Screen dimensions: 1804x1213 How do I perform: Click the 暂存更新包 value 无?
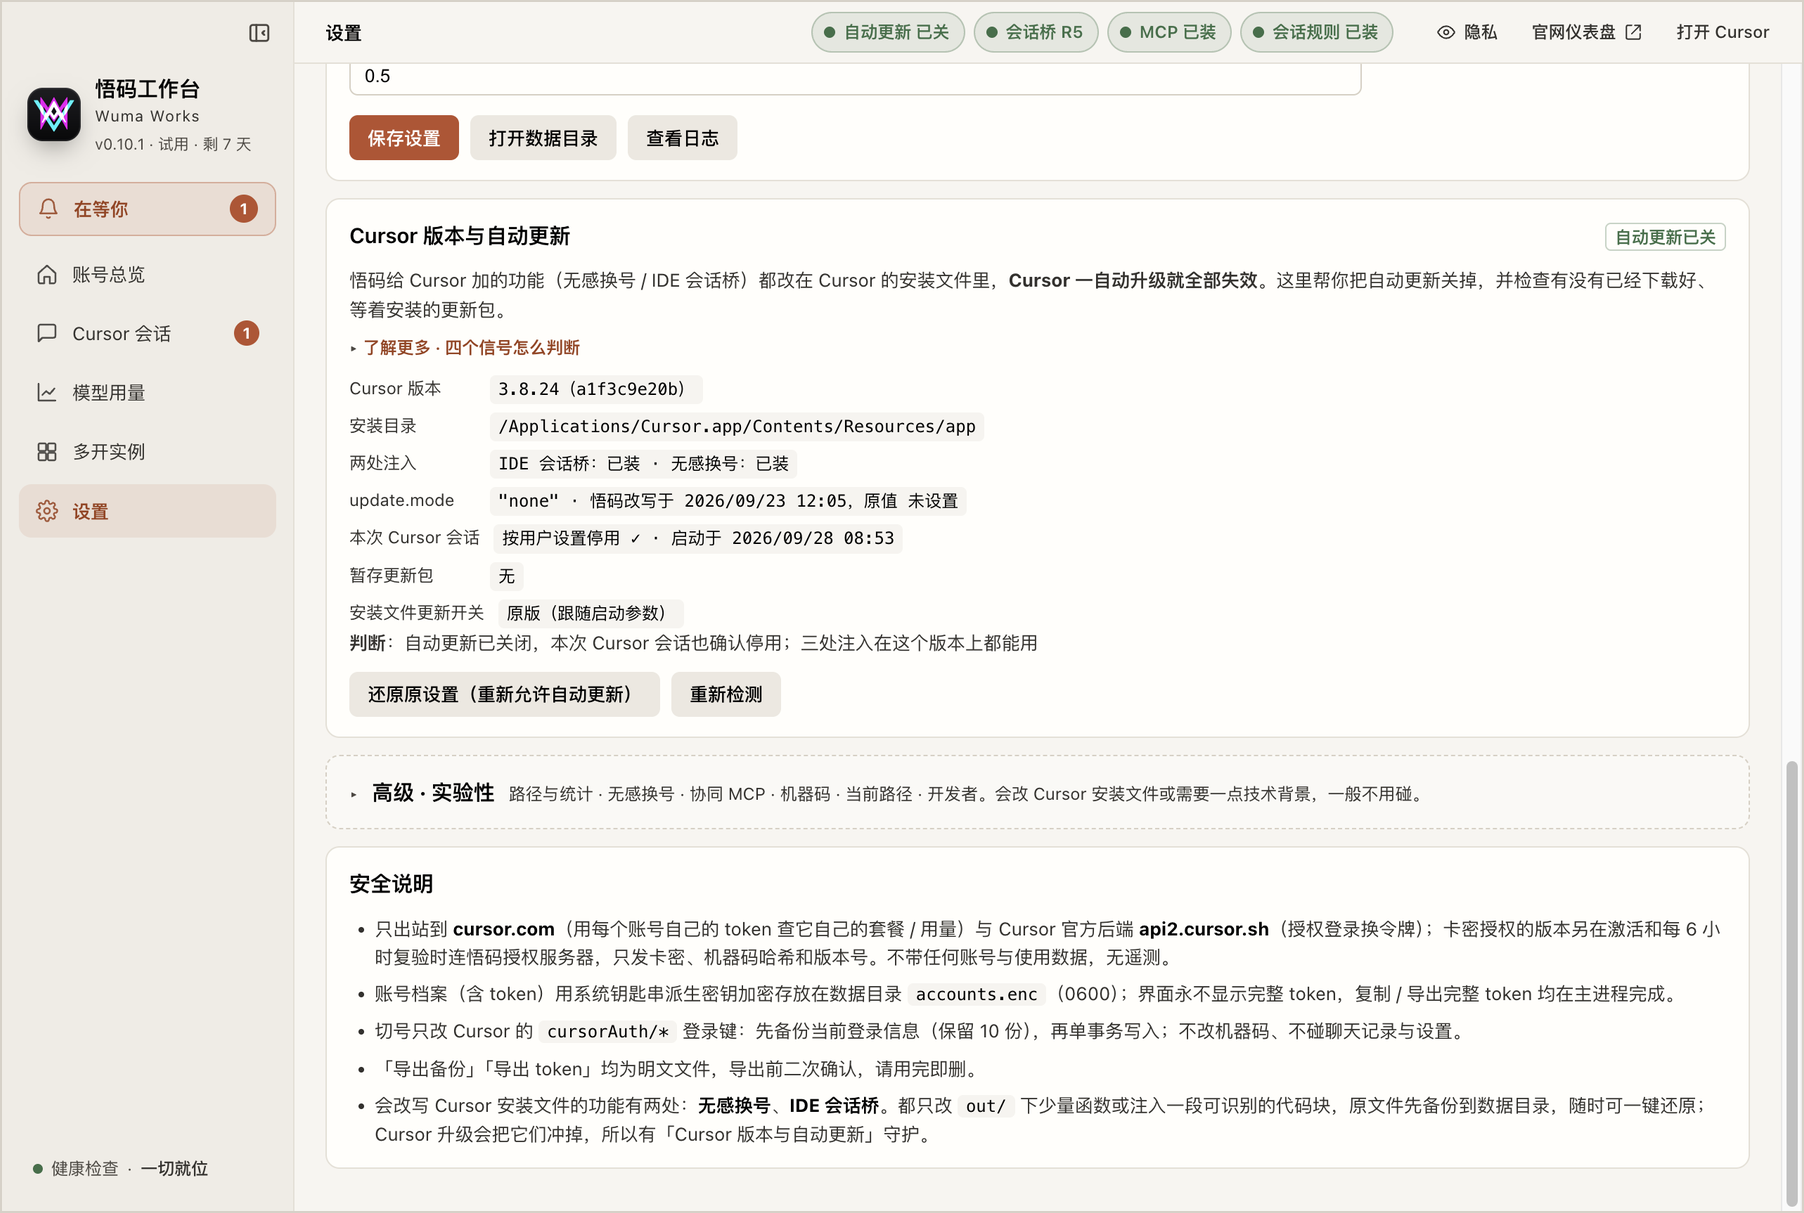[507, 576]
